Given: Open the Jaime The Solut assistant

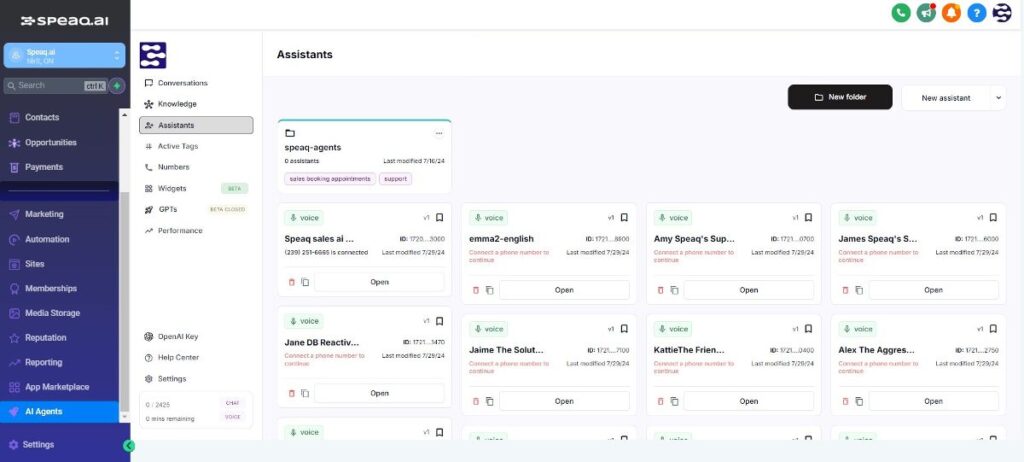Looking at the screenshot, I should coord(564,401).
